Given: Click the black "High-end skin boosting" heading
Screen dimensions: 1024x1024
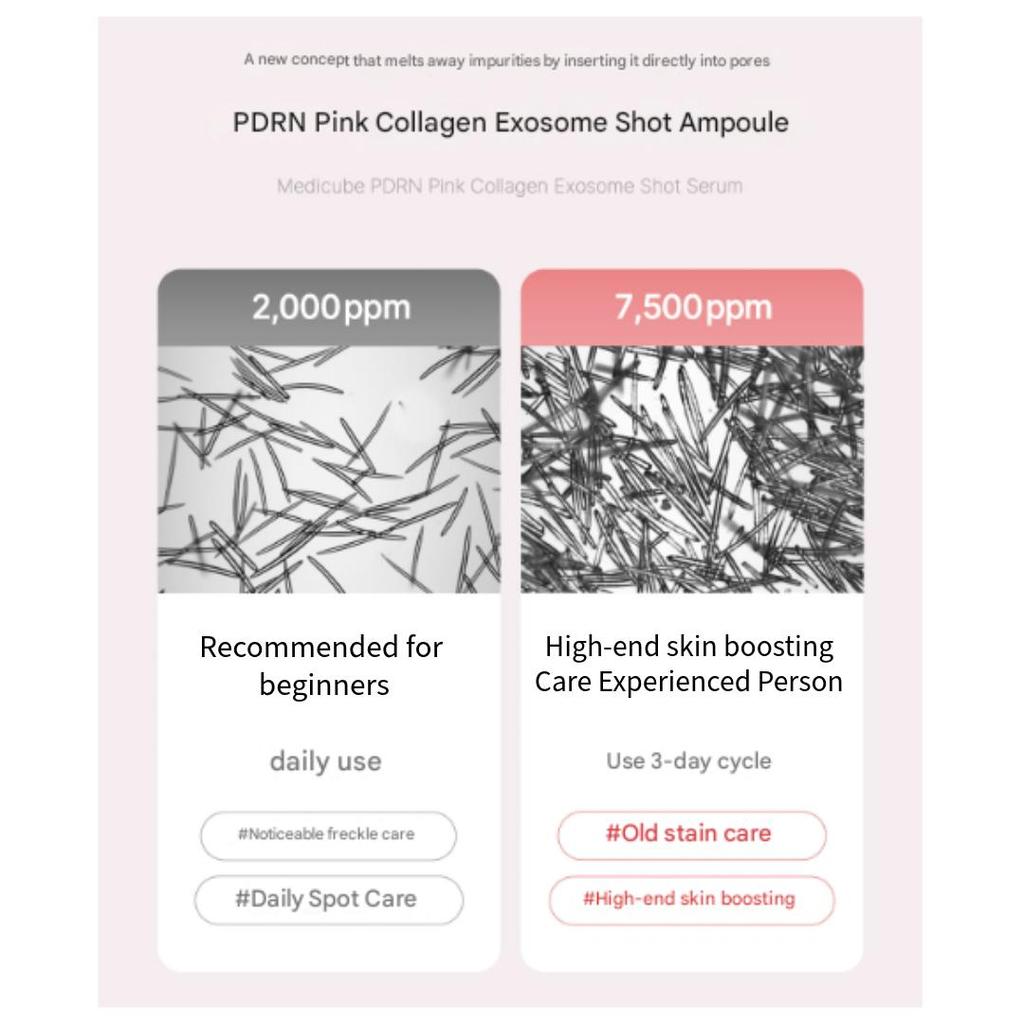Looking at the screenshot, I should [x=689, y=646].
